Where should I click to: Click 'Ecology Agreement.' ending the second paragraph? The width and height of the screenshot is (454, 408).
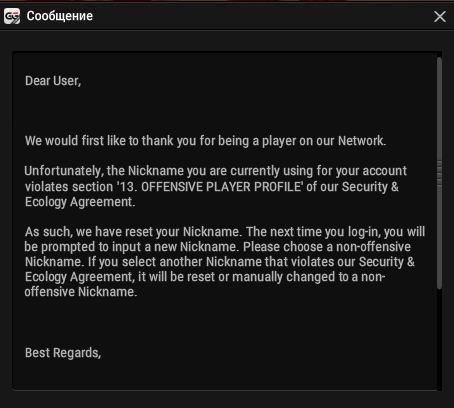point(80,202)
